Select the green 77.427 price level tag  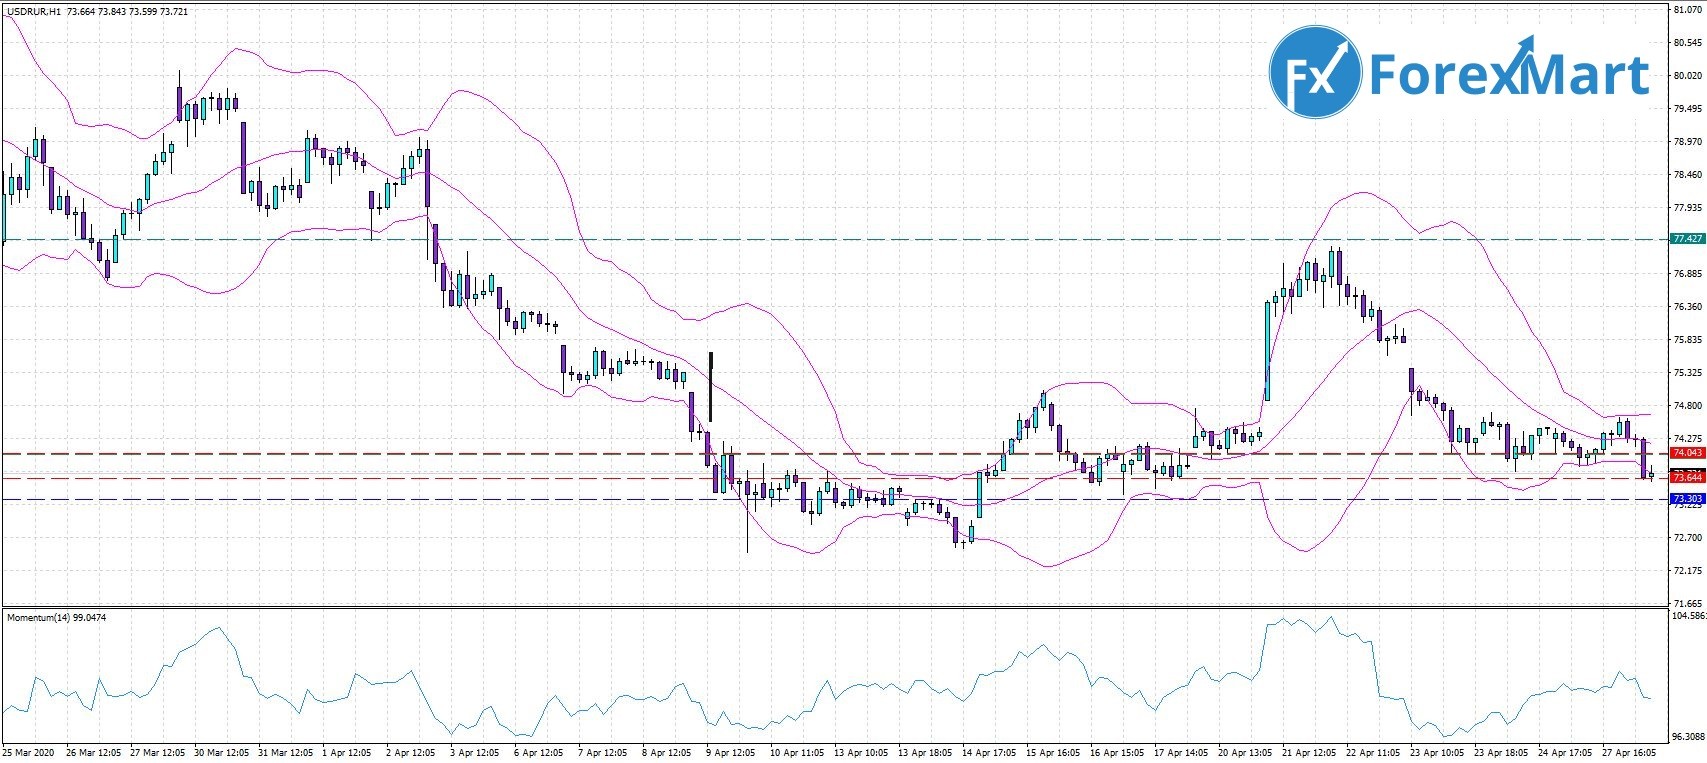[1687, 239]
